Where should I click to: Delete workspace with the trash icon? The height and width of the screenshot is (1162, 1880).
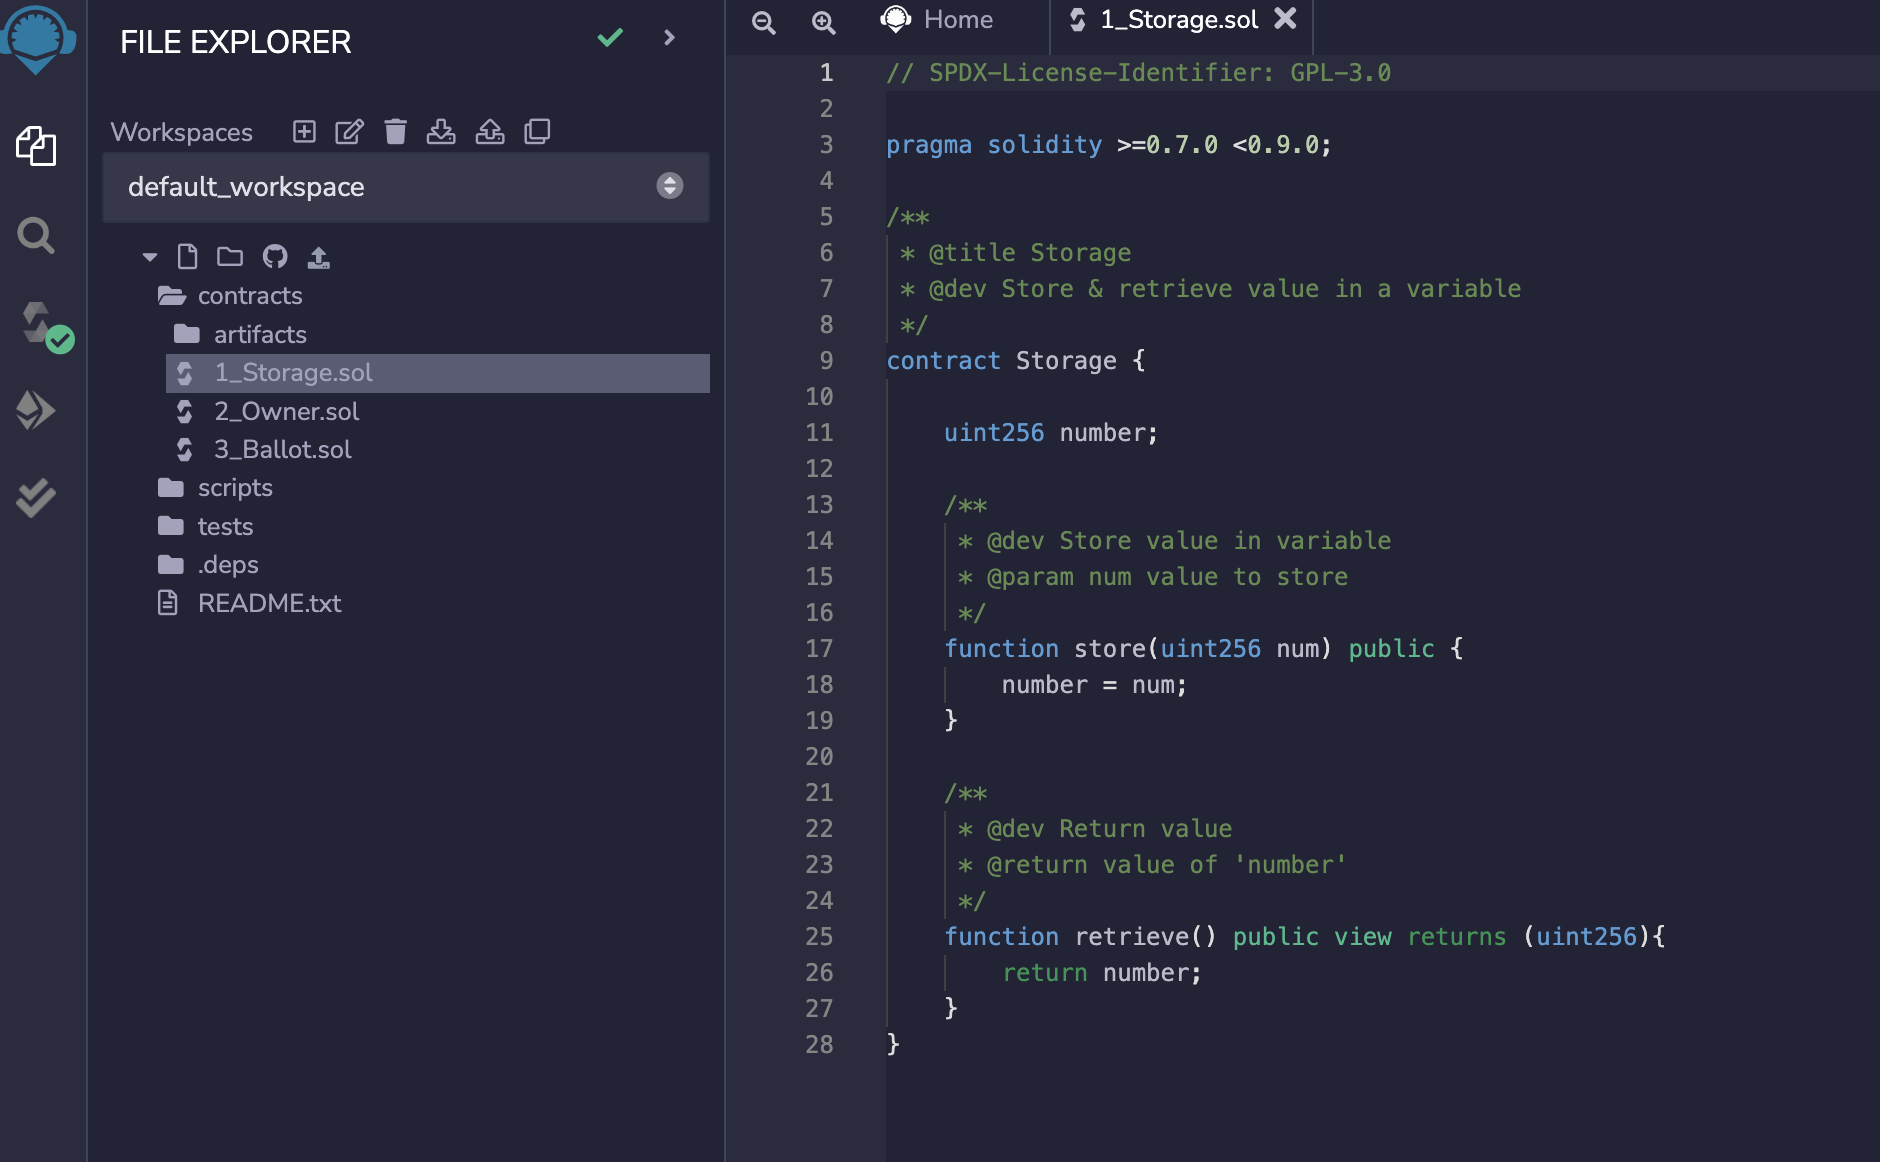396,131
